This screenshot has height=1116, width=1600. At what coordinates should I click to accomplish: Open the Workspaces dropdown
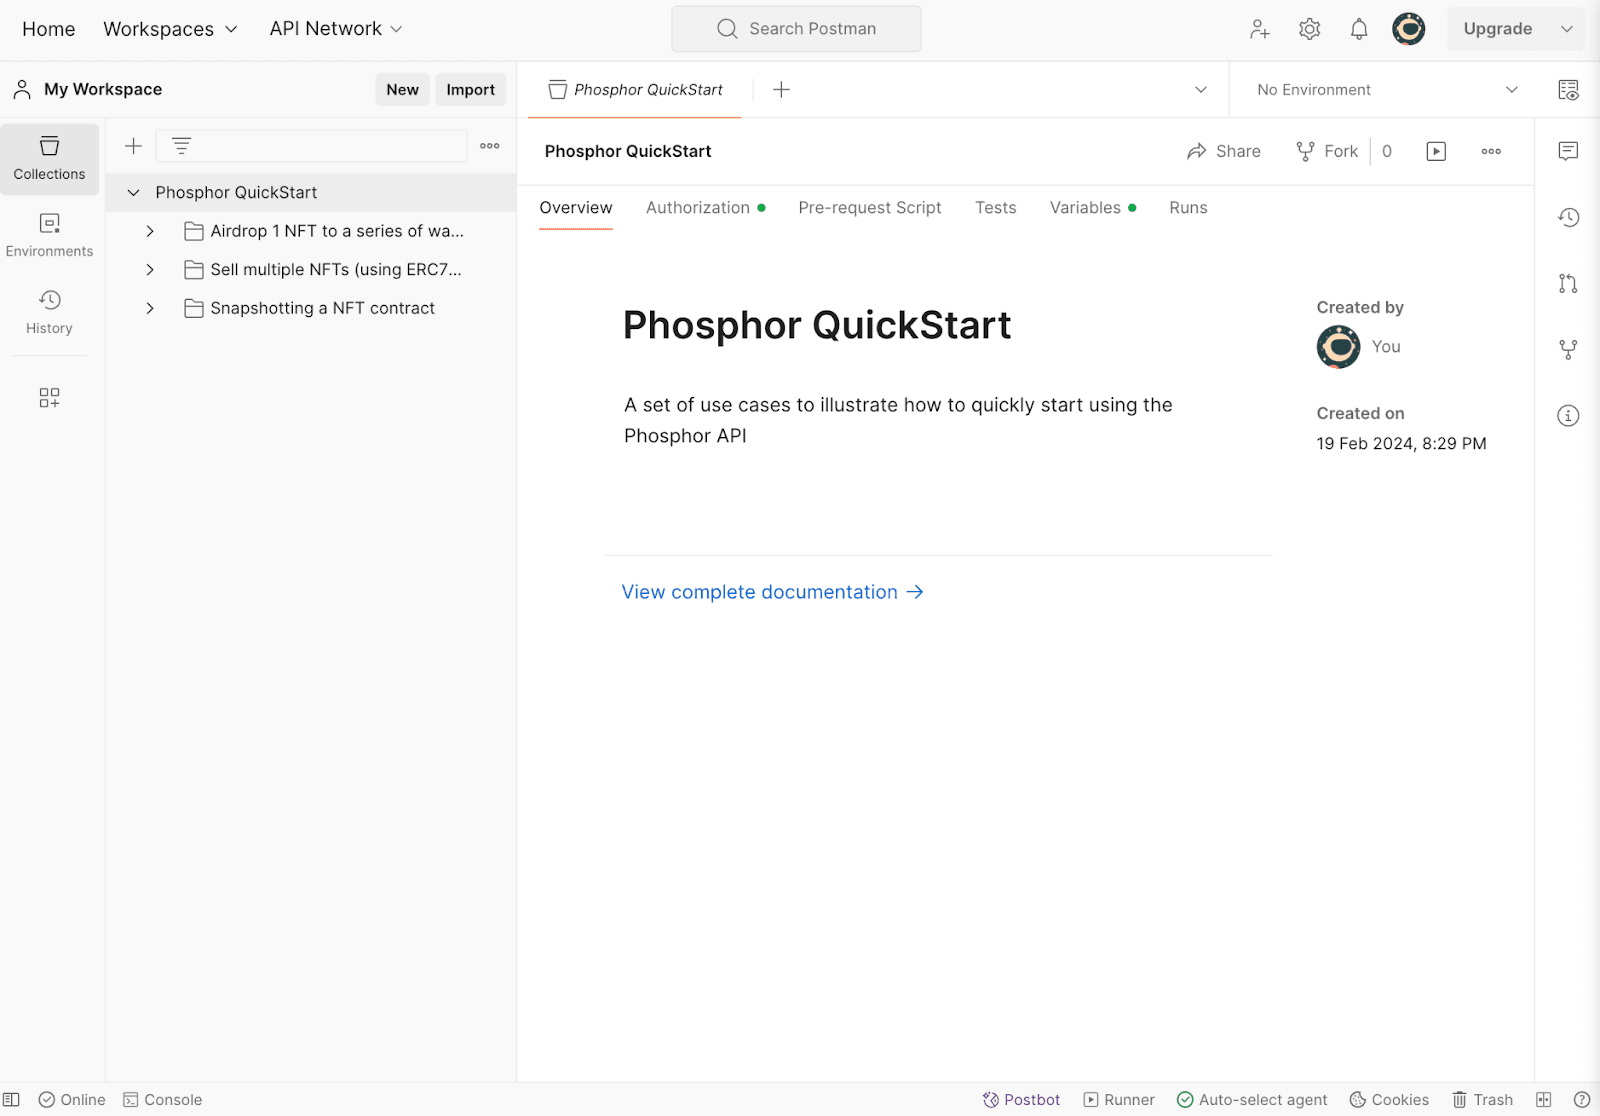click(170, 29)
